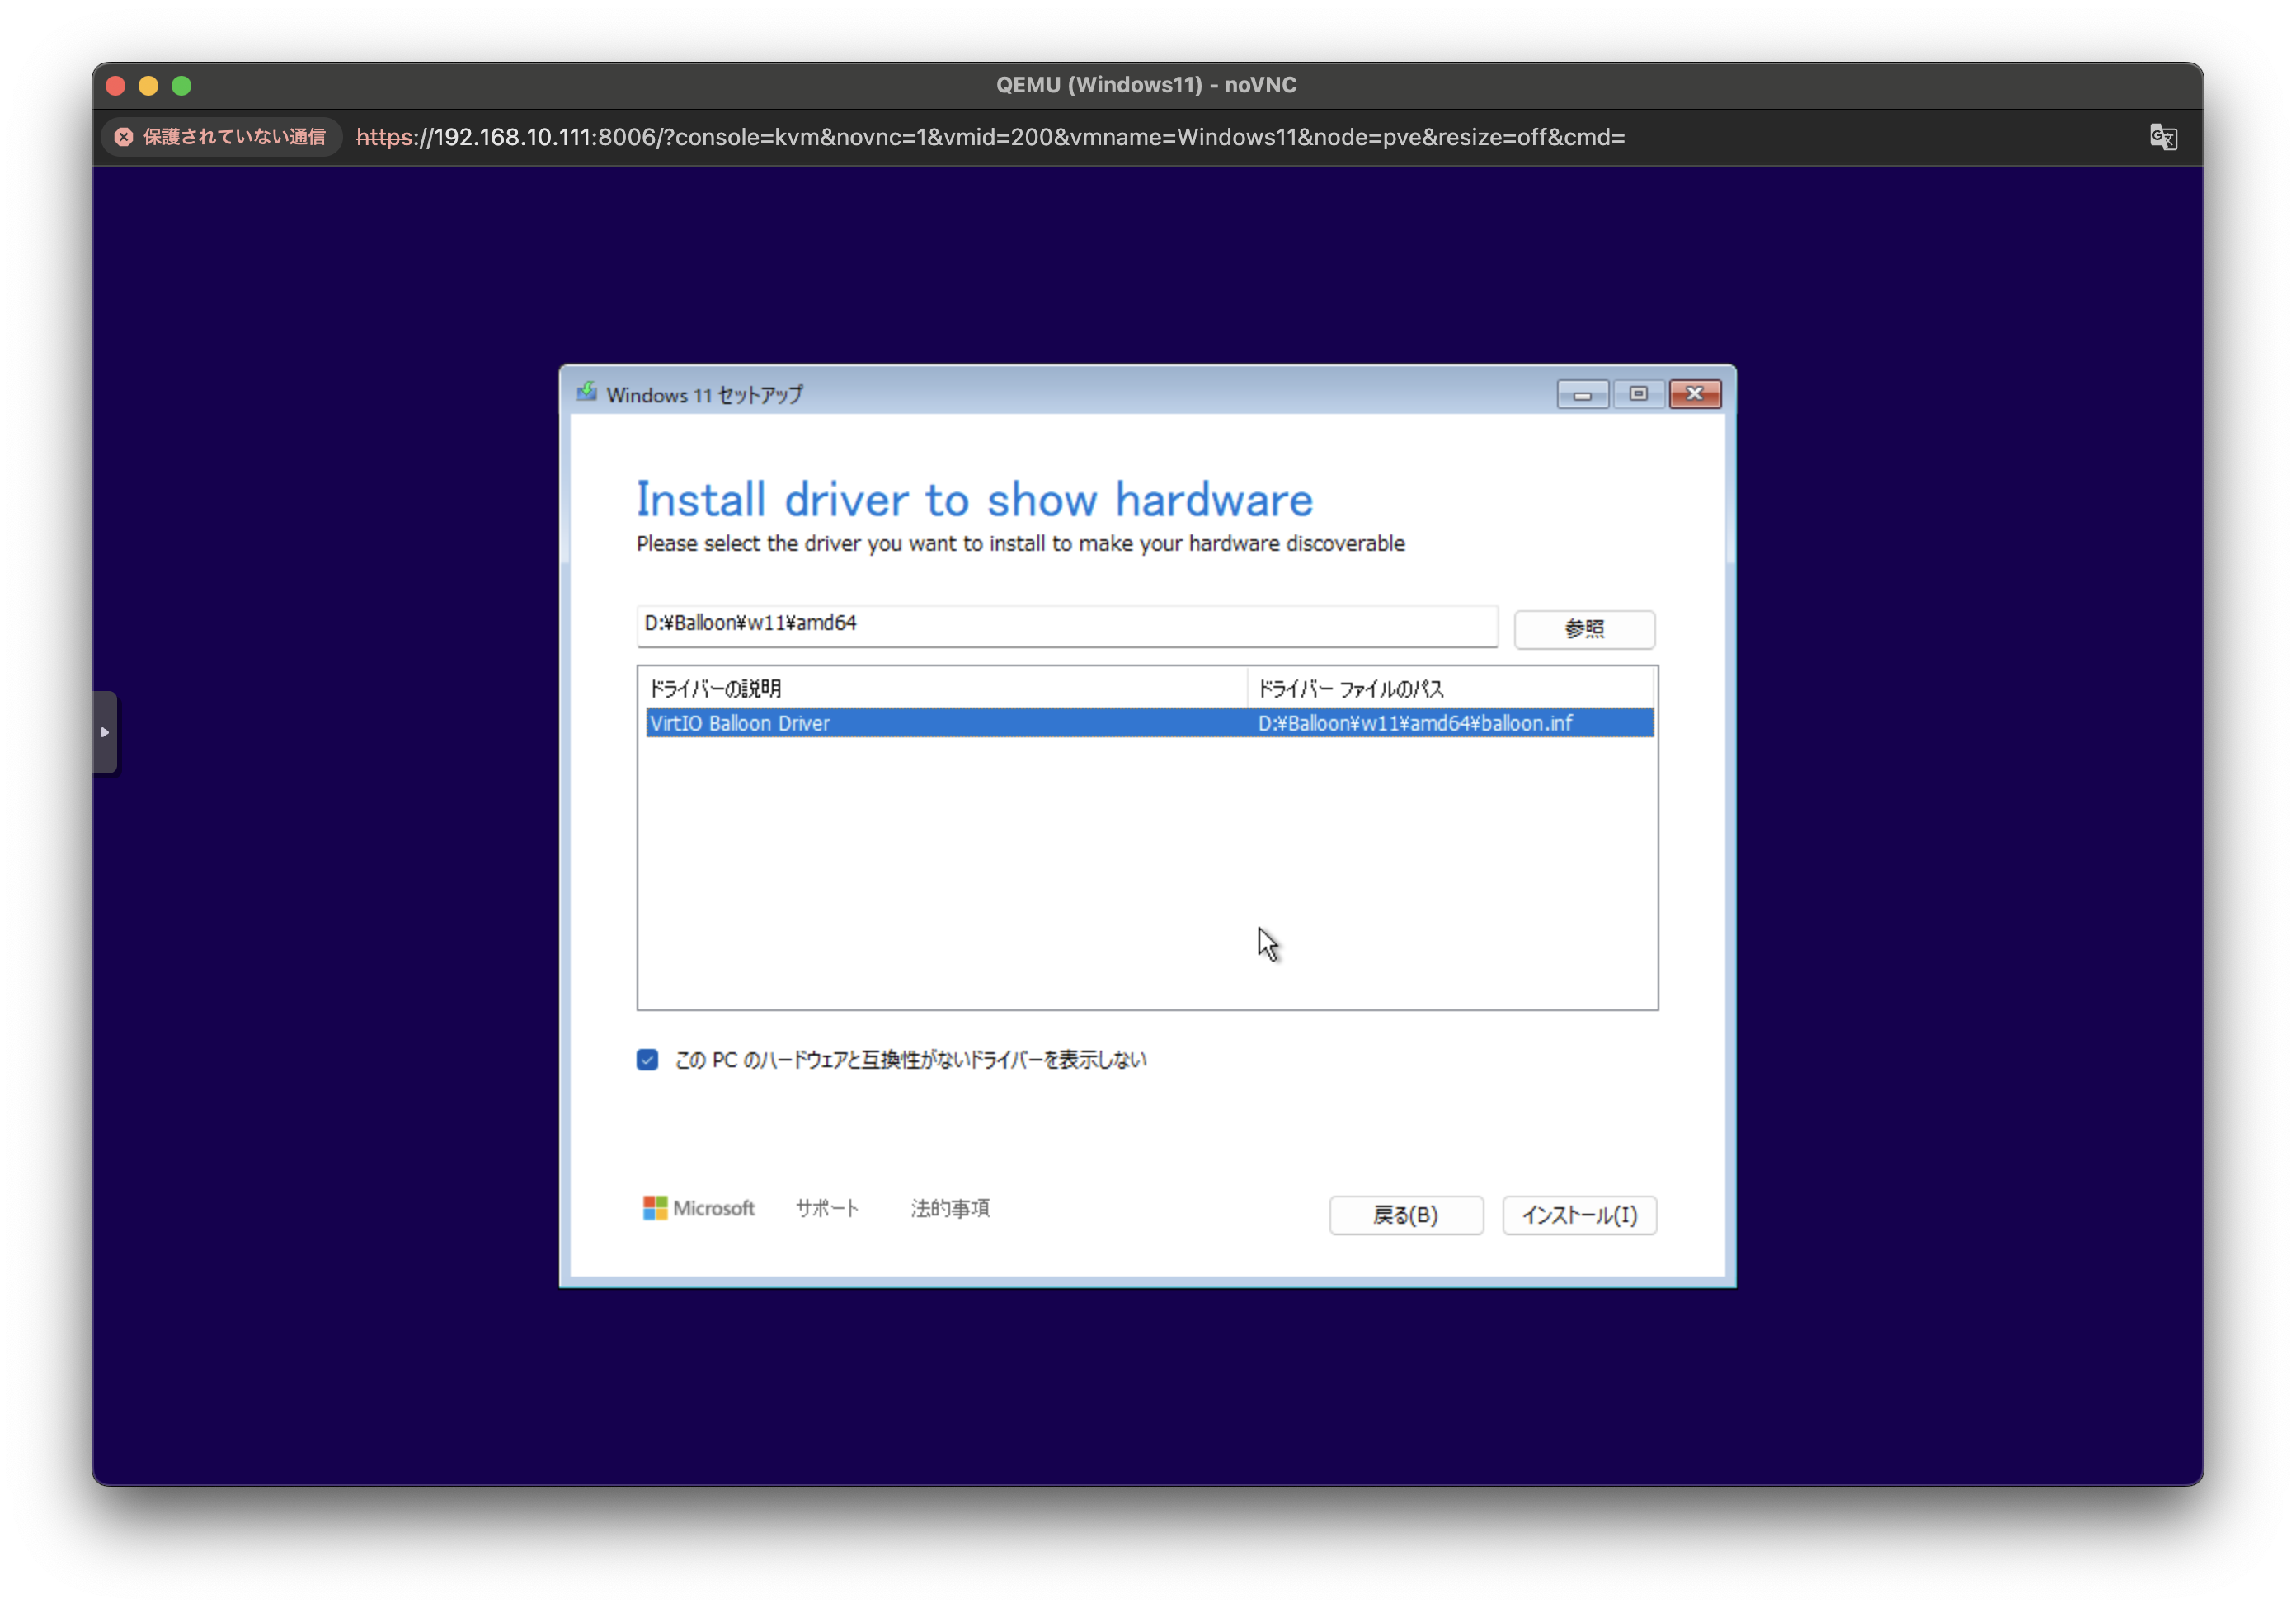Screen dimensions: 2296x1608
Task: Select the VirtIO Balloon Driver row
Action: click(940, 723)
